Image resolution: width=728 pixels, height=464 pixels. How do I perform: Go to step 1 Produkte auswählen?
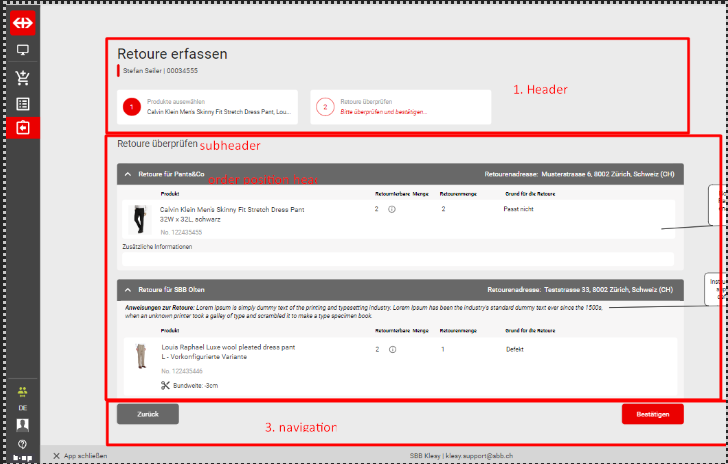[x=205, y=107]
